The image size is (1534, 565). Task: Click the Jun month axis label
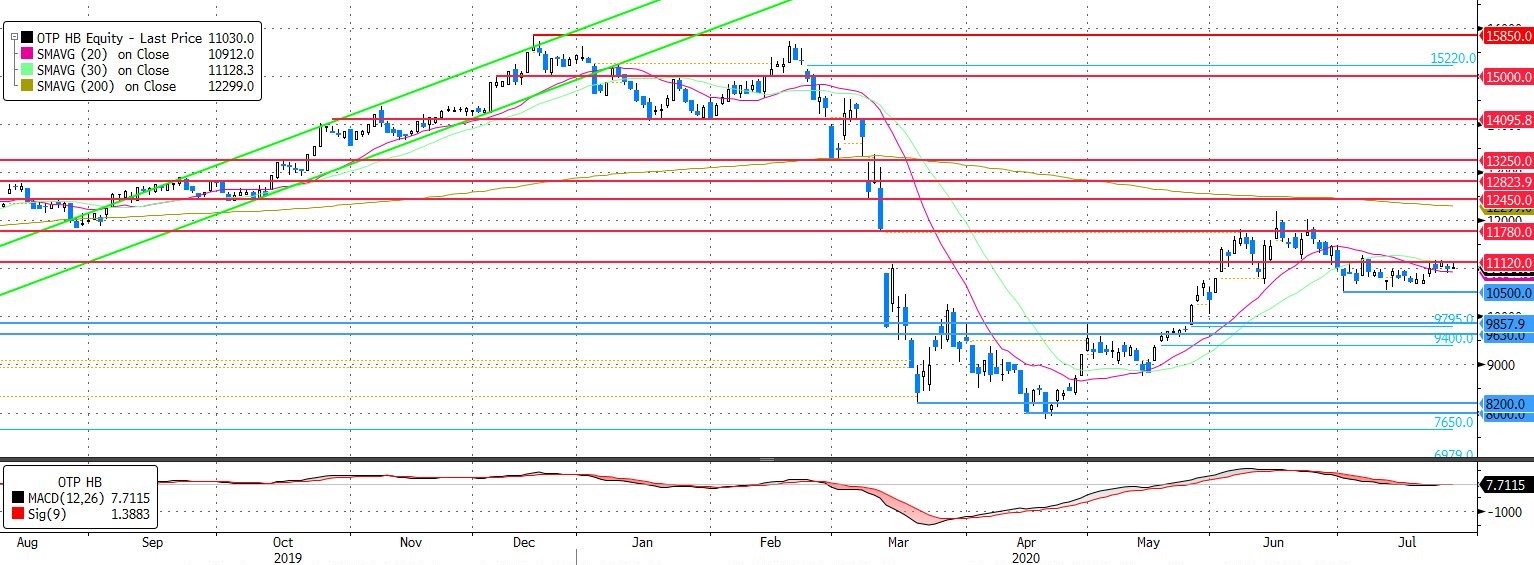pos(1274,542)
